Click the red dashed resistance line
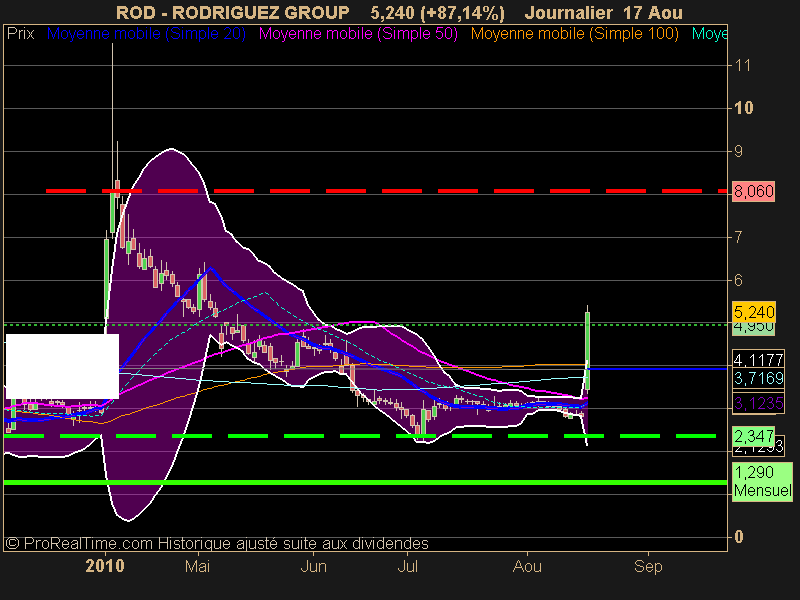The image size is (800, 600). 386,191
